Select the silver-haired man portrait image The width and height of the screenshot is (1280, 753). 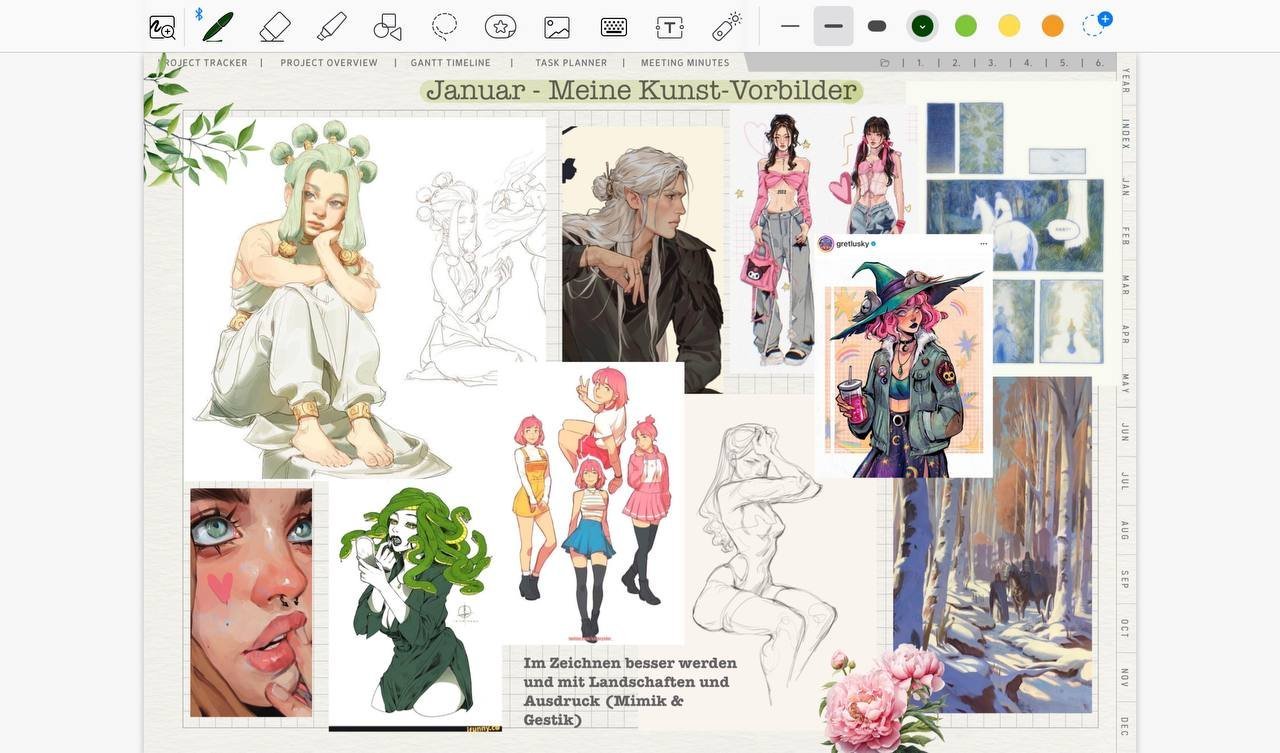tap(642, 258)
